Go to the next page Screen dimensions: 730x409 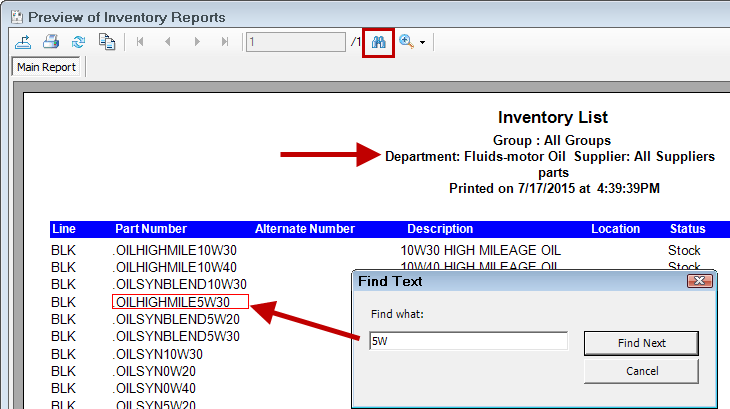[x=197, y=42]
